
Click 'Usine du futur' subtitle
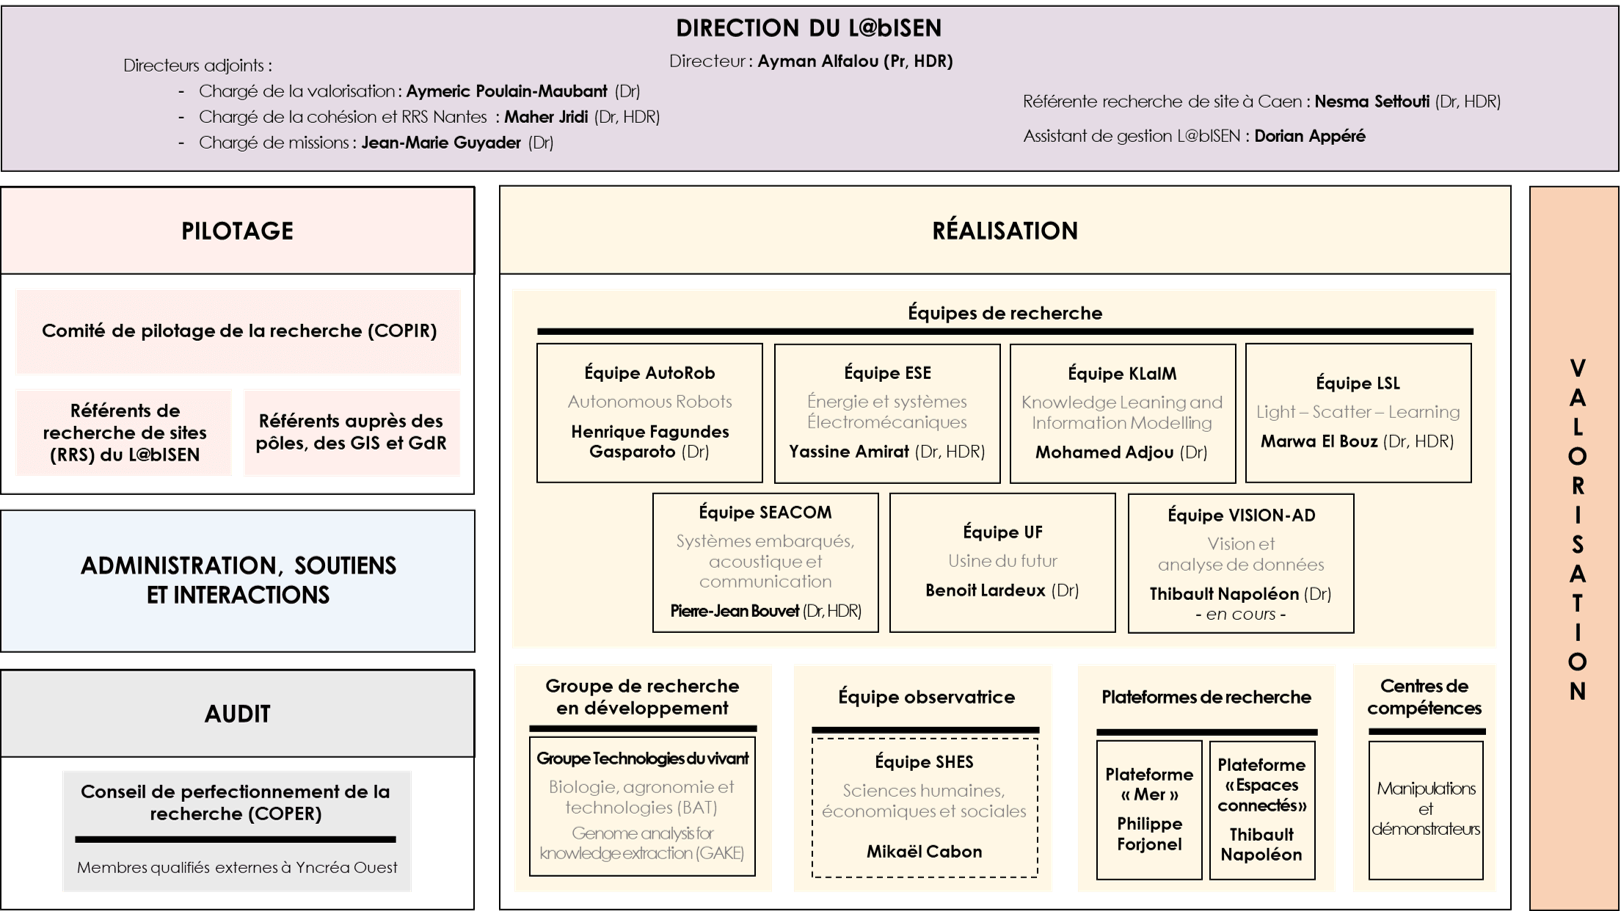(x=1002, y=561)
